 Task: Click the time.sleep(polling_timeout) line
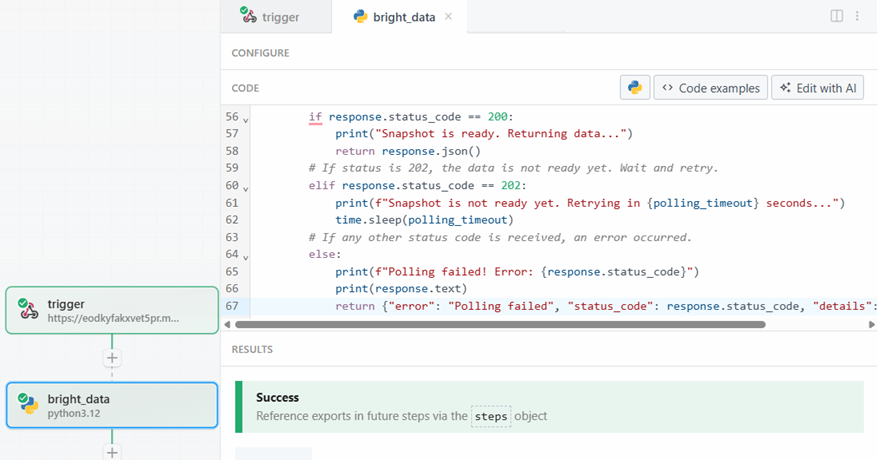424,220
